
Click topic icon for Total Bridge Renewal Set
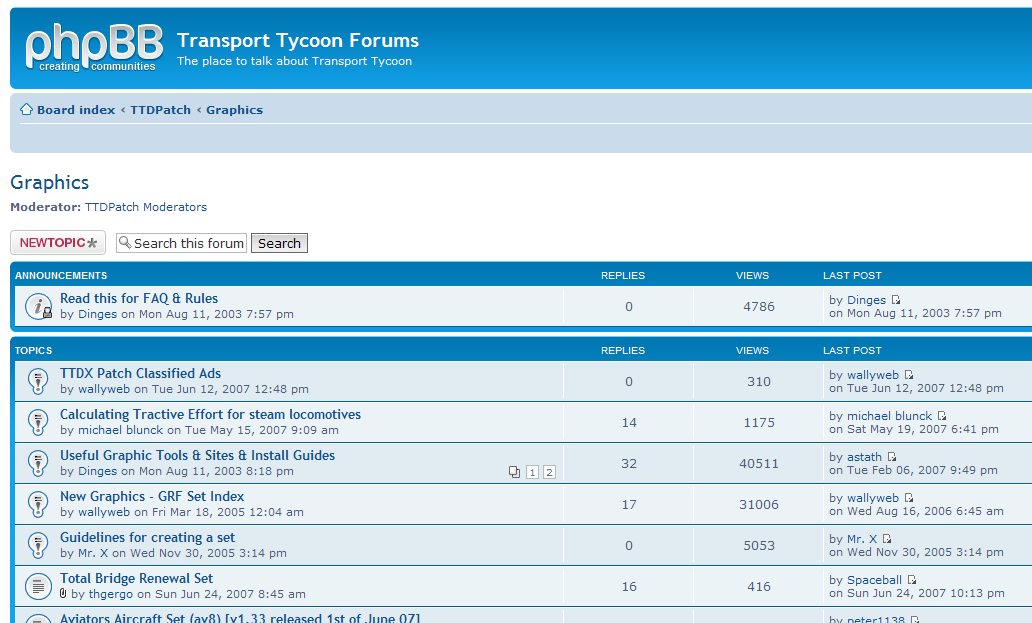tap(38, 586)
